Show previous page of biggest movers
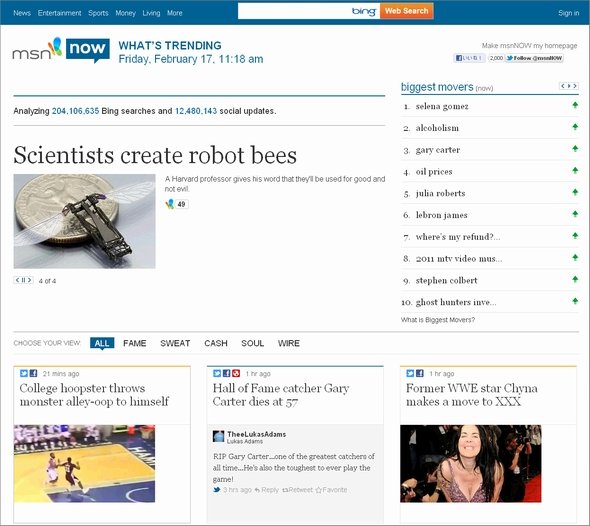Image resolution: width=590 pixels, height=526 pixels. (563, 86)
